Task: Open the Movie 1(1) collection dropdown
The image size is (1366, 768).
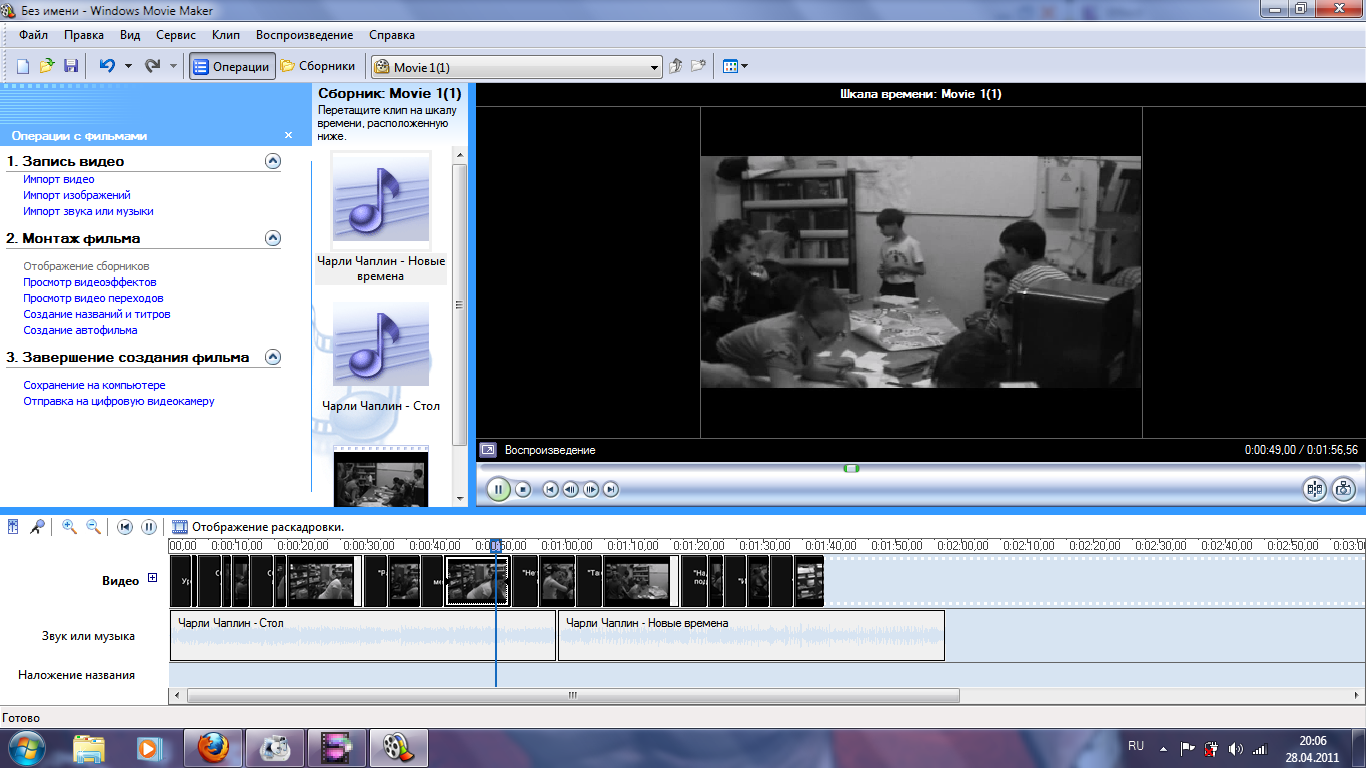Action: pyautogui.click(x=517, y=67)
